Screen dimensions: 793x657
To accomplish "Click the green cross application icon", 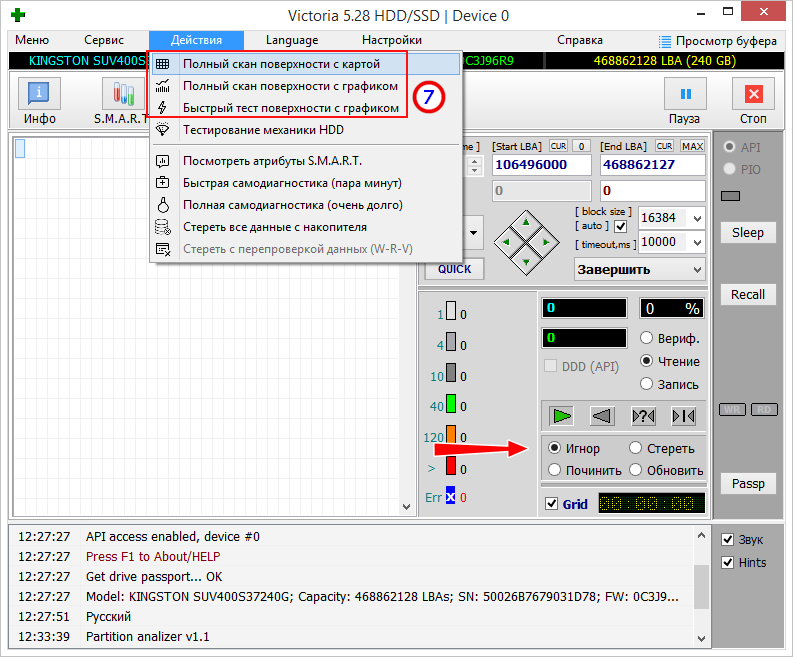I will (18, 15).
